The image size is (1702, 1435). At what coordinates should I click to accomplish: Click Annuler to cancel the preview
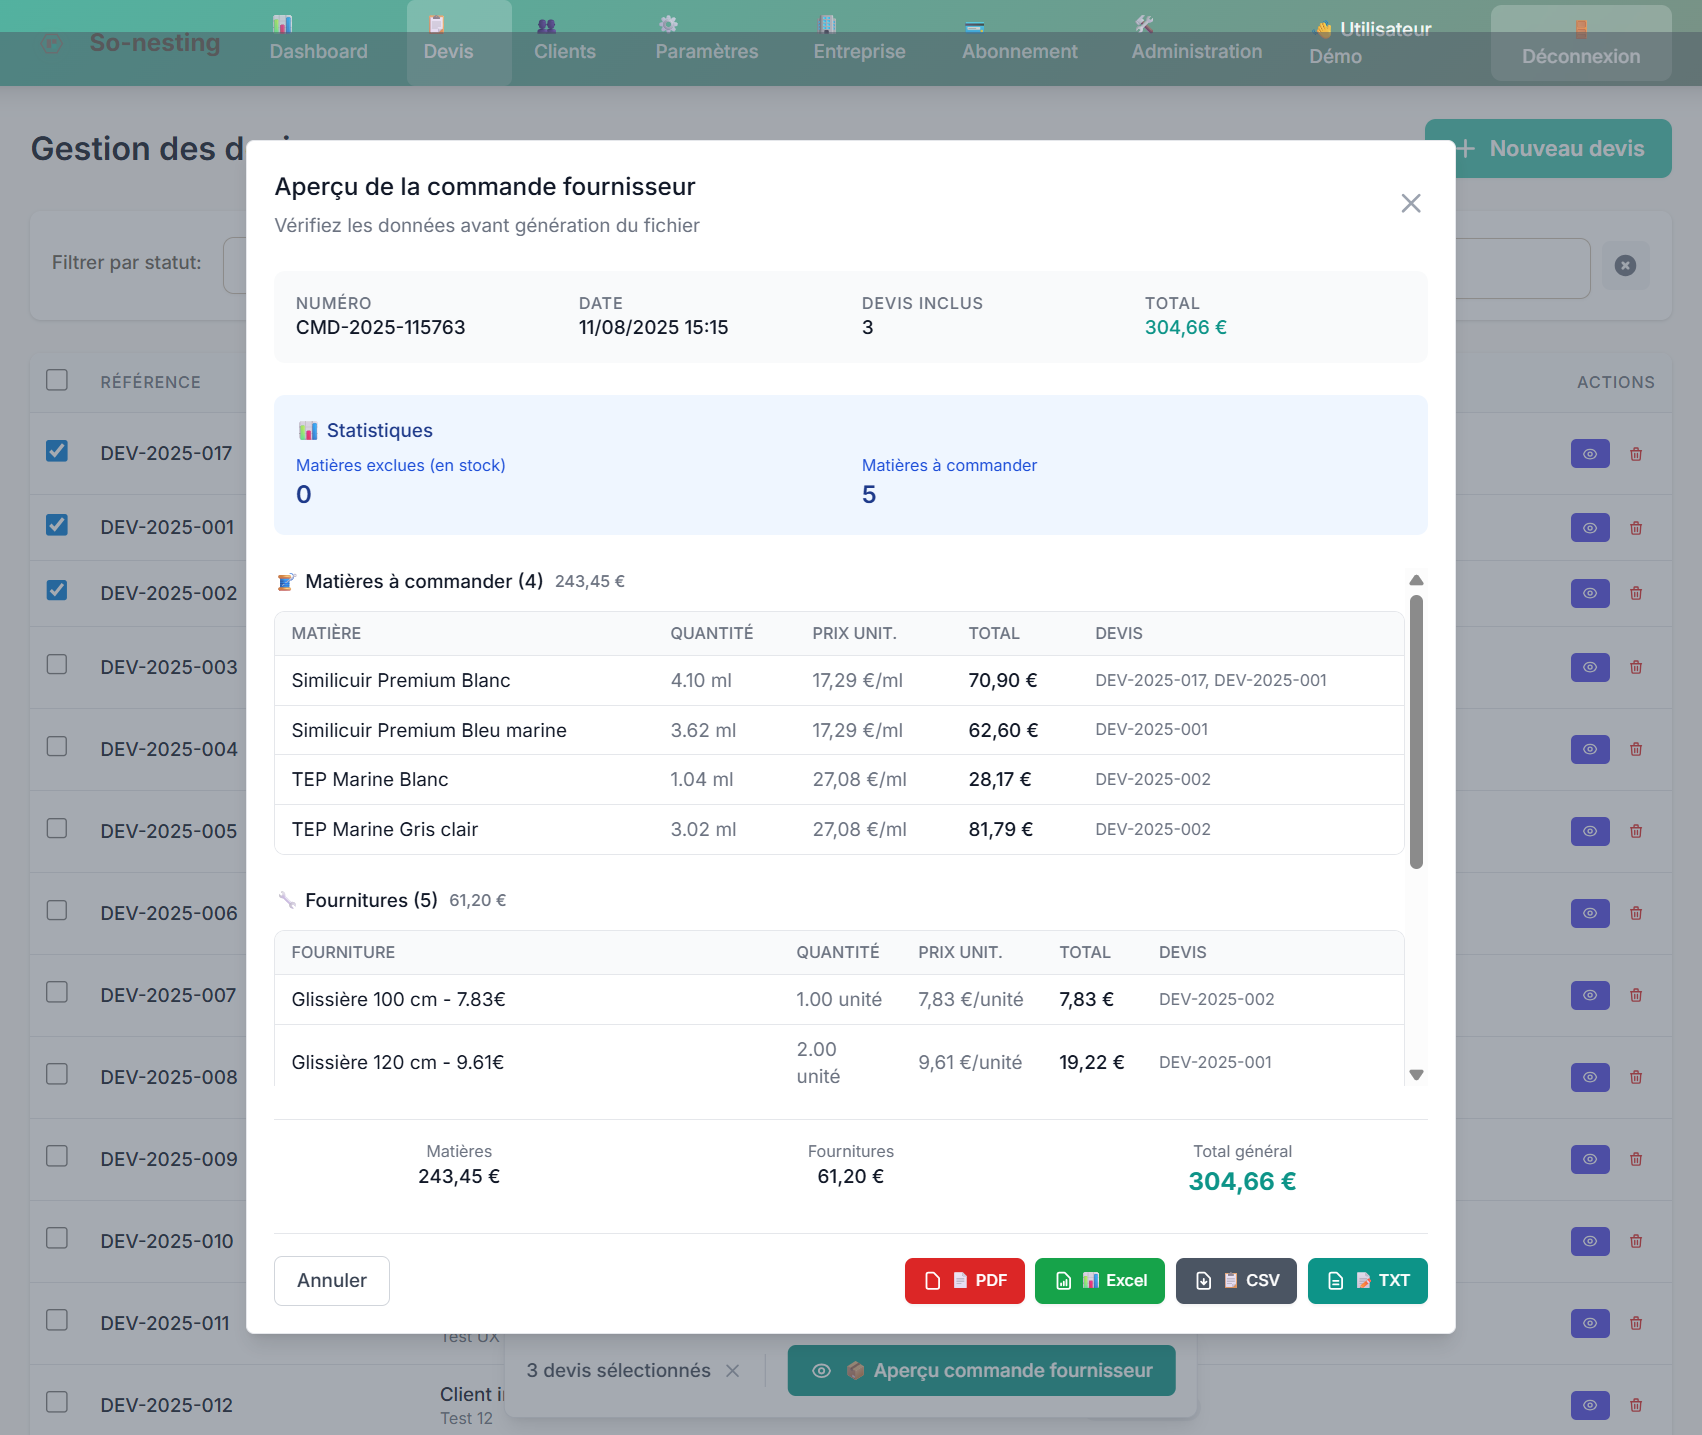tap(332, 1280)
